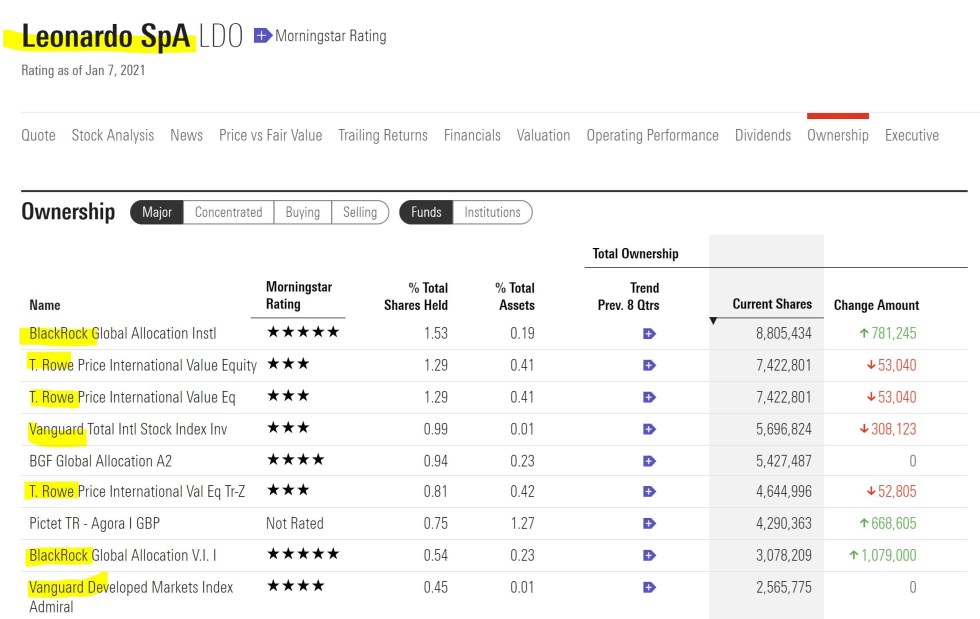Open the Stock Analysis tab
This screenshot has height=619, width=980.
112,135
